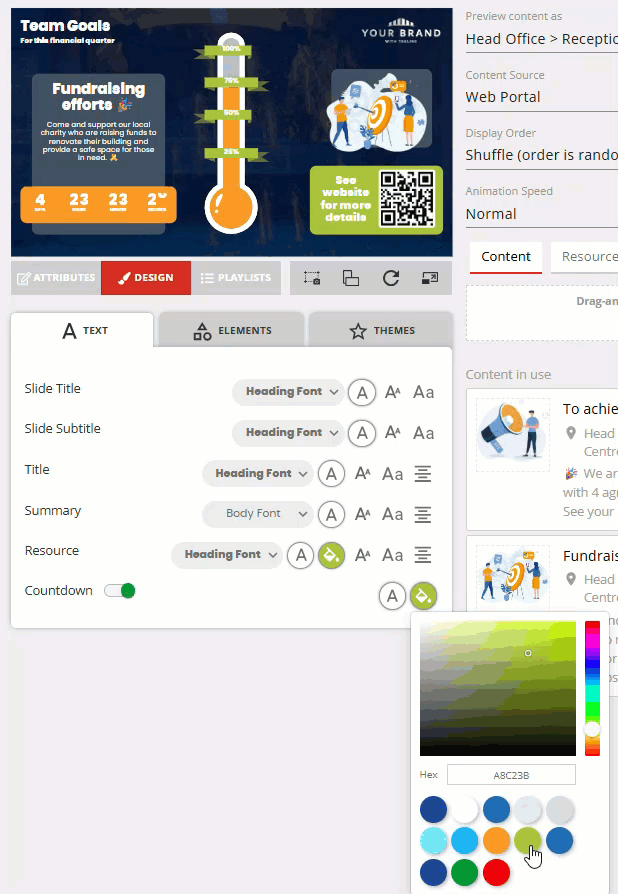The height and width of the screenshot is (894, 618).
Task: Toggle the Countdown switch off
Action: [120, 591]
